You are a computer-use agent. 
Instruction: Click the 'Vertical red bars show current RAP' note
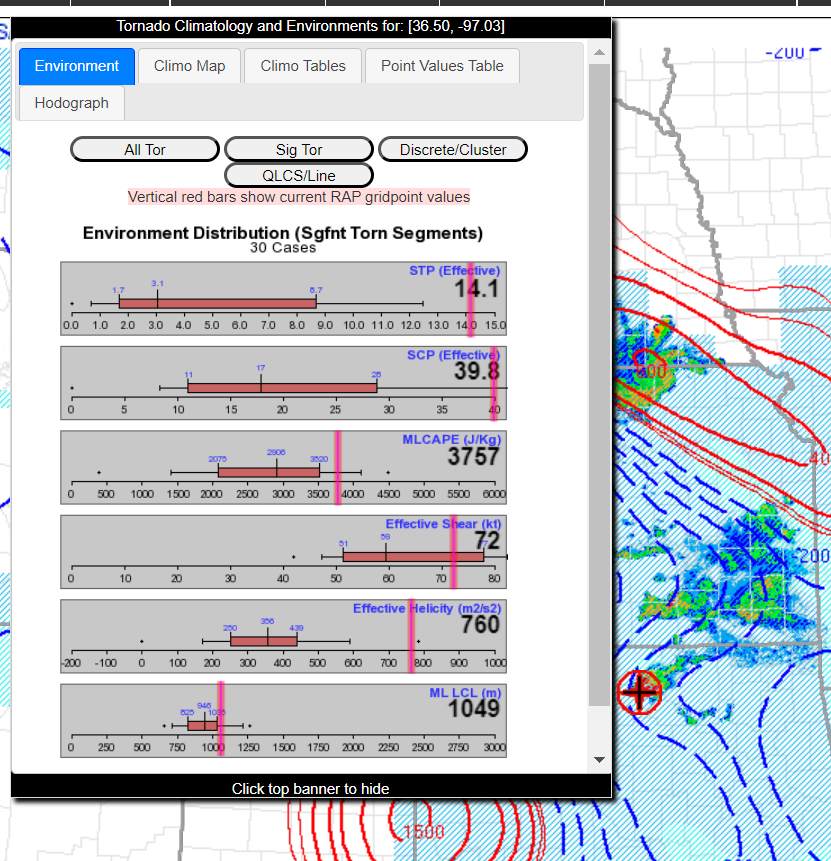pos(299,197)
